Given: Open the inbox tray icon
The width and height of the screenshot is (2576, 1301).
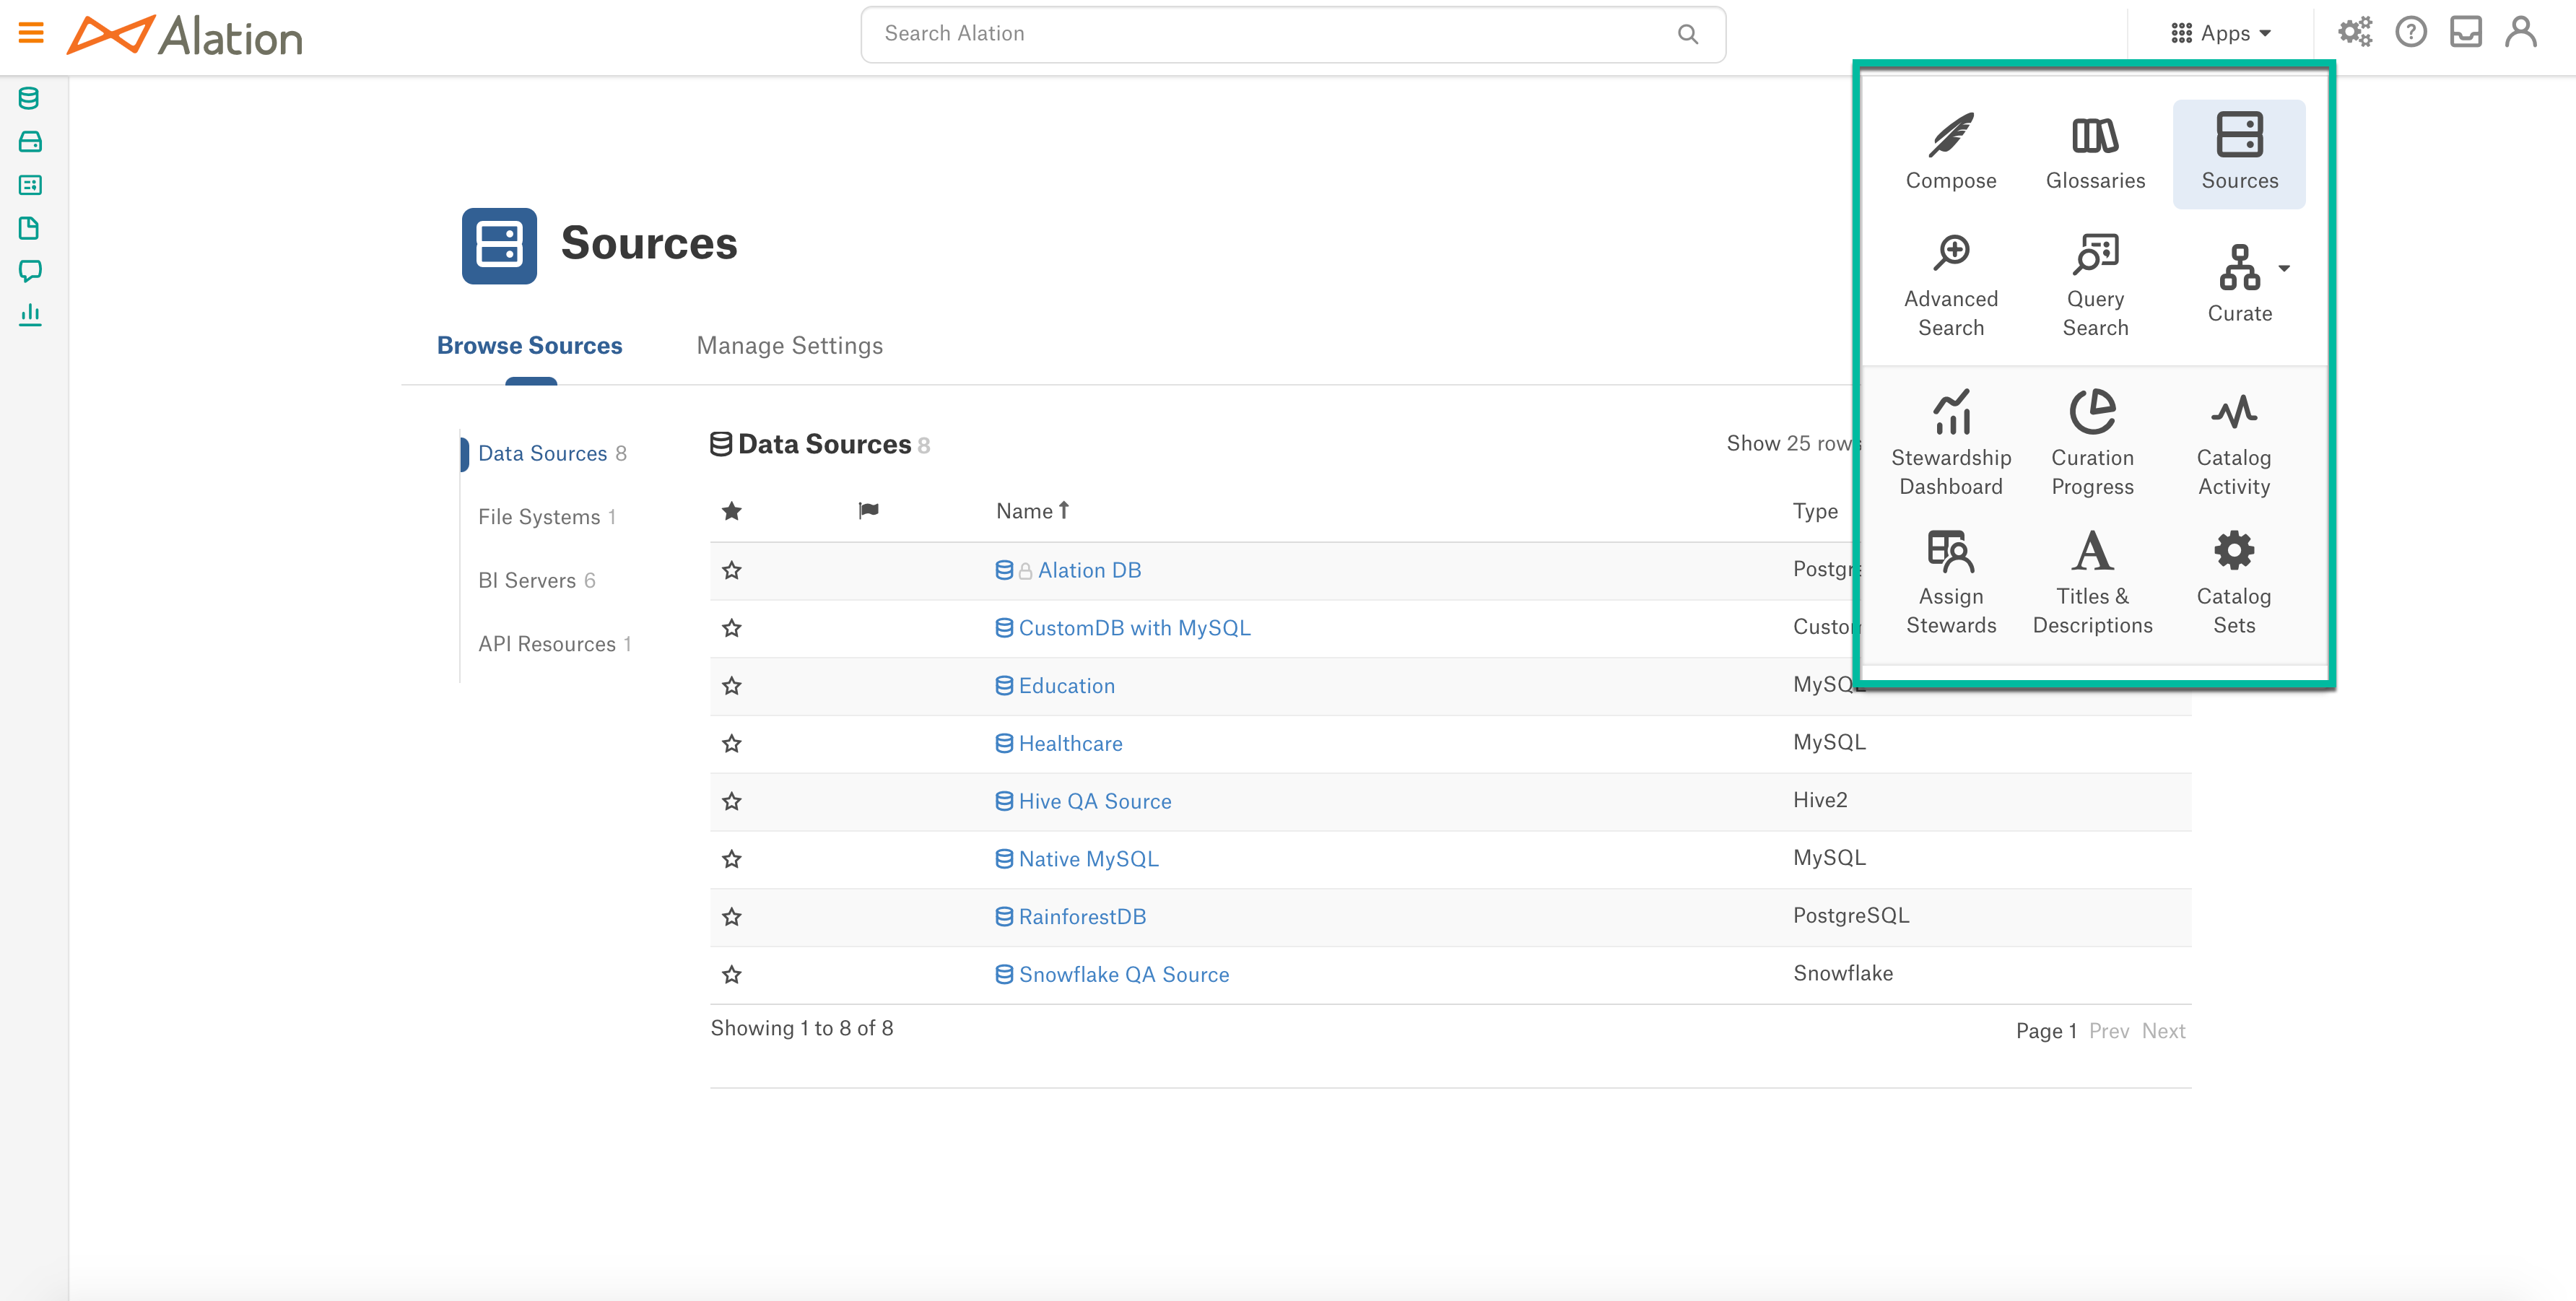Looking at the screenshot, I should click(2466, 32).
